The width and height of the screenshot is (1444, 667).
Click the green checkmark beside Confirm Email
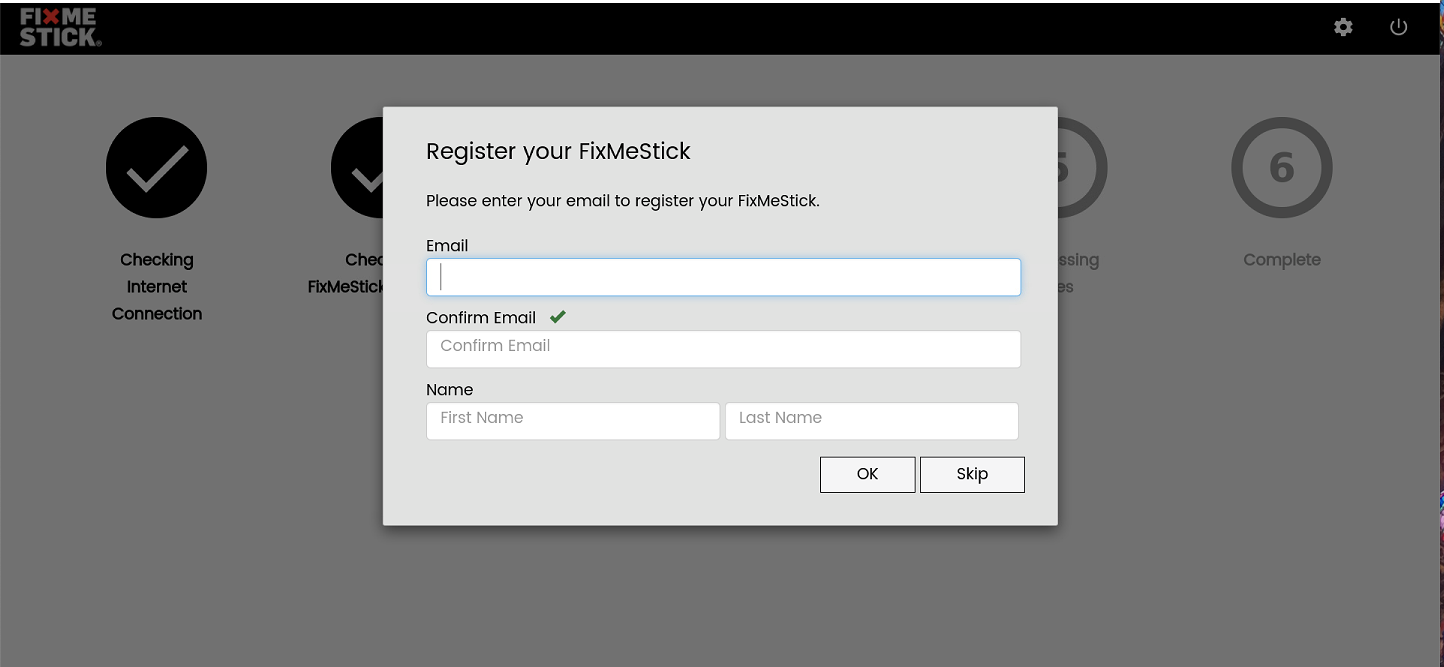point(558,317)
